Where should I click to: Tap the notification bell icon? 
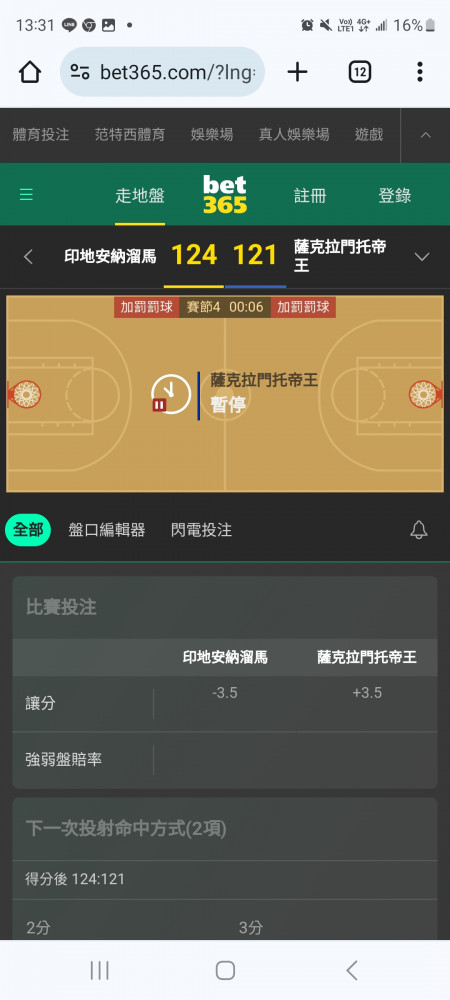(x=419, y=529)
